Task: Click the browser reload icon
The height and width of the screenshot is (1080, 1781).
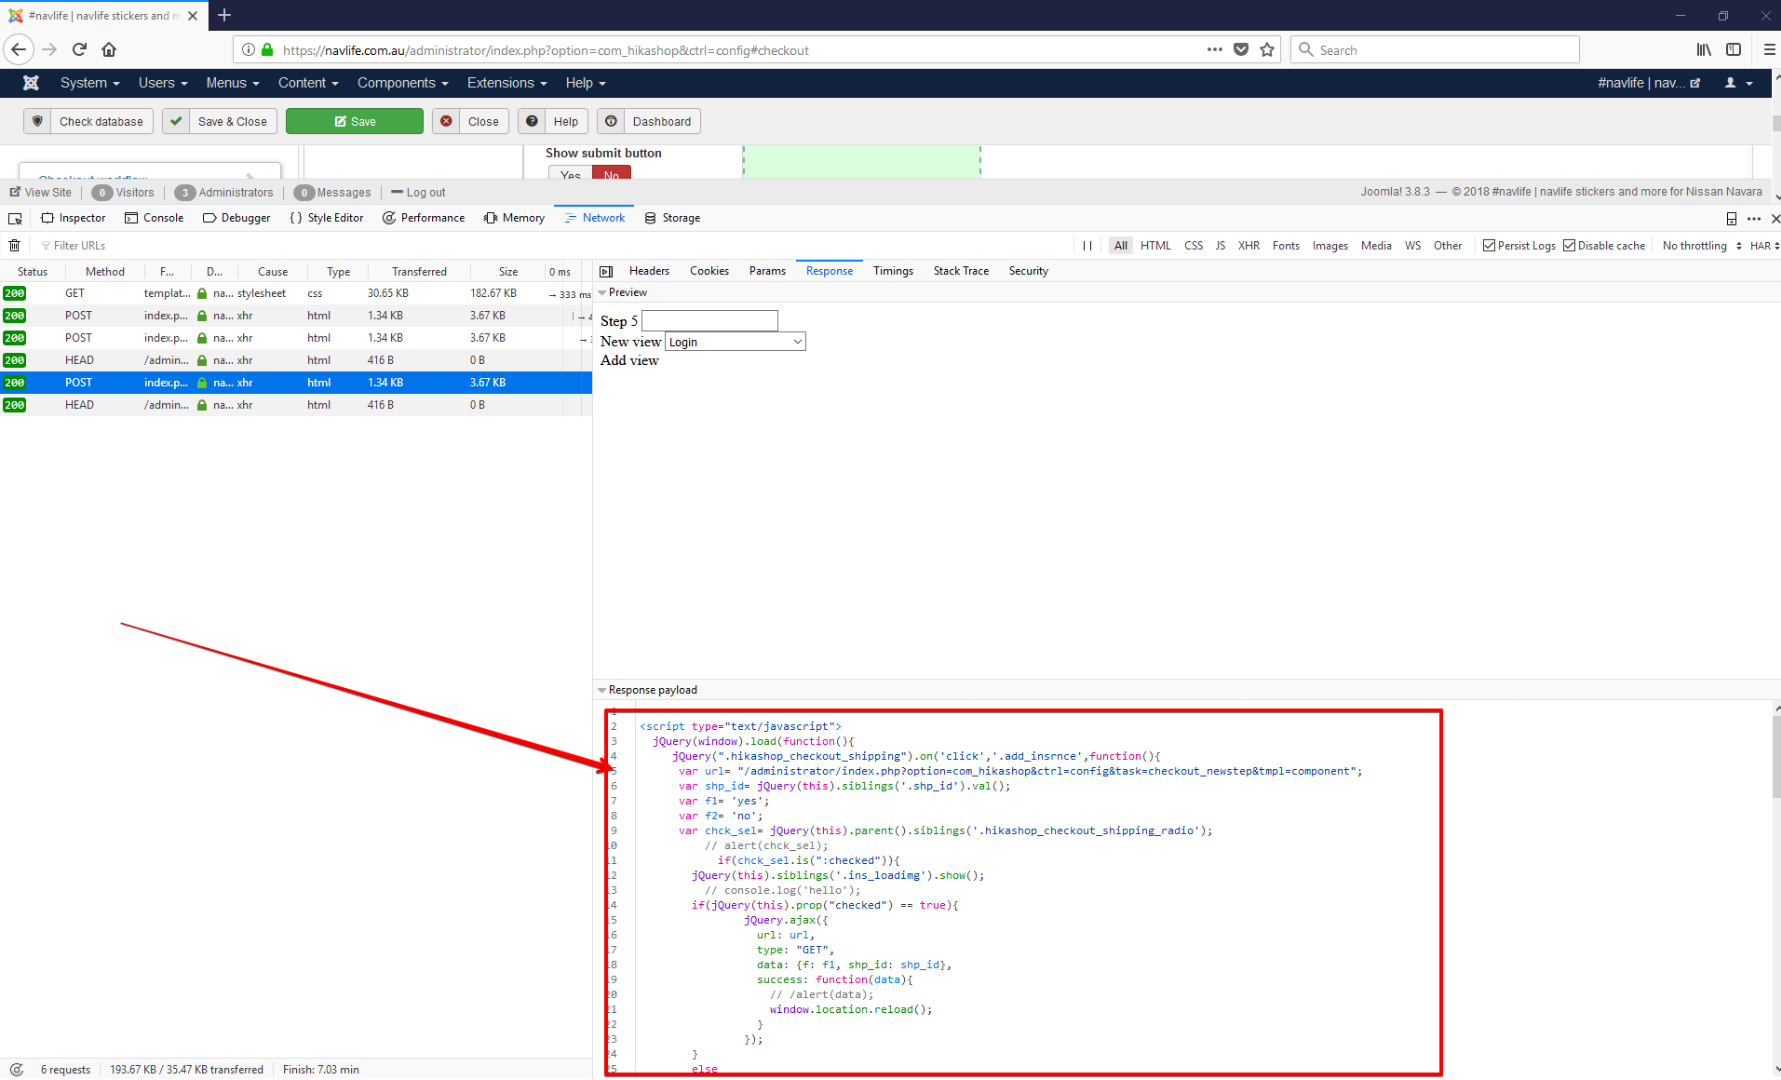Action: (x=79, y=50)
